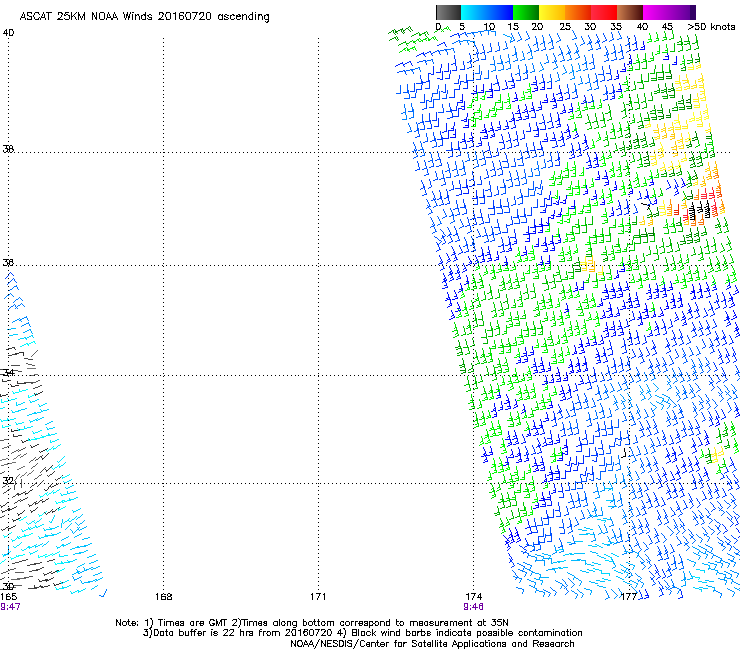Click the blue 10-15 knots legend swatch
Screen dimensions: 740x650
500,12
